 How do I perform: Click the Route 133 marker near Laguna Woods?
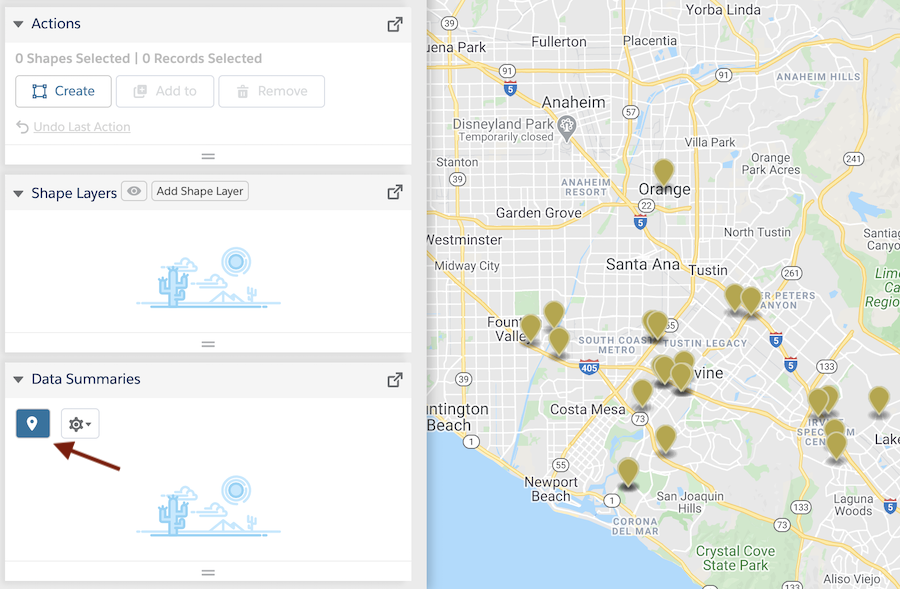pyautogui.click(x=801, y=507)
